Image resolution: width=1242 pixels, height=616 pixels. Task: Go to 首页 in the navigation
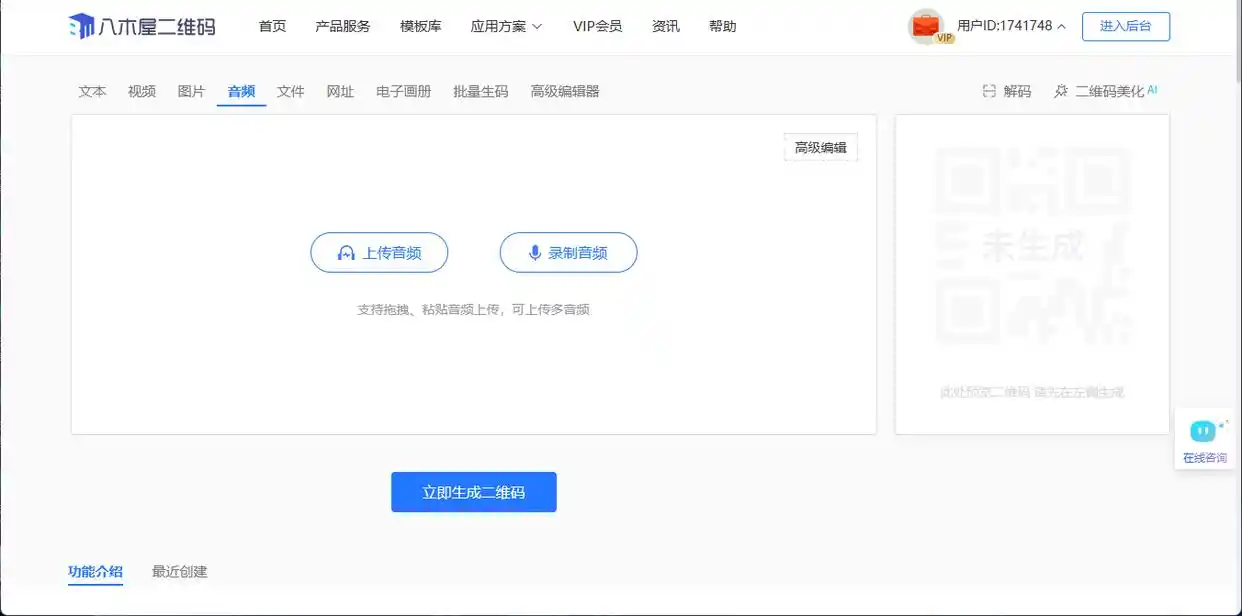(272, 26)
